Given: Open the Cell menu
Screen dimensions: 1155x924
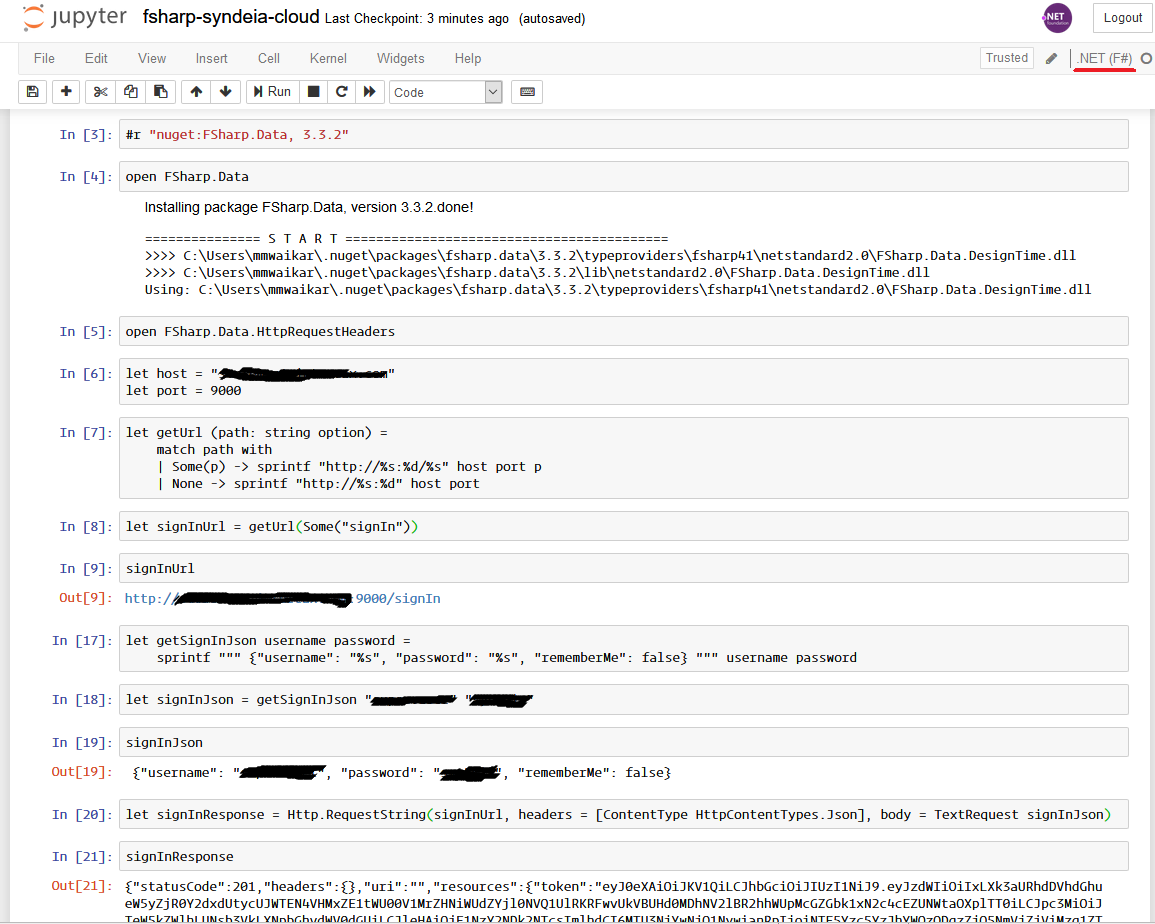Looking at the screenshot, I should click(269, 58).
